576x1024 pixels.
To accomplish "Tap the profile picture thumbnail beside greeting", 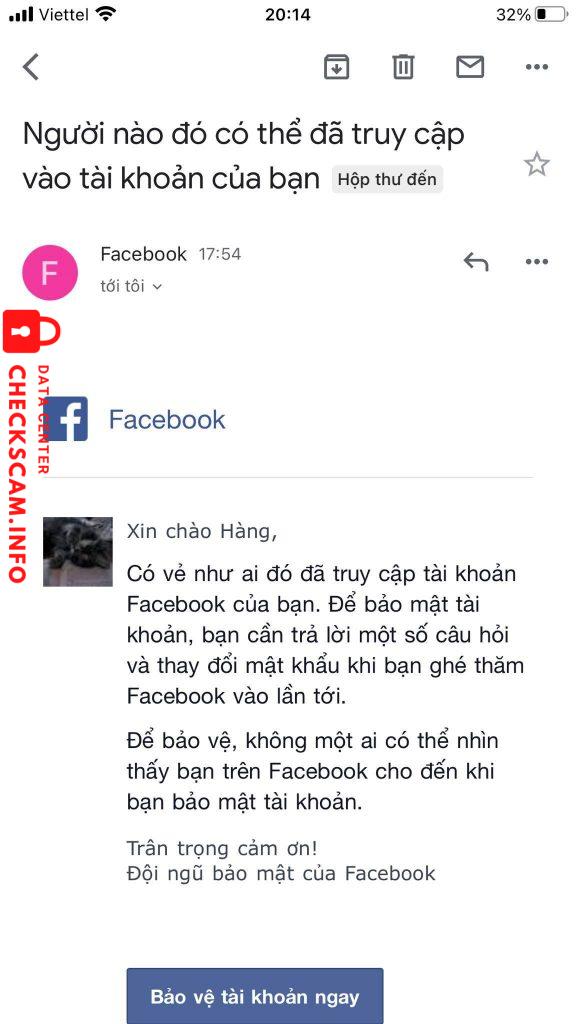I will click(x=78, y=551).
